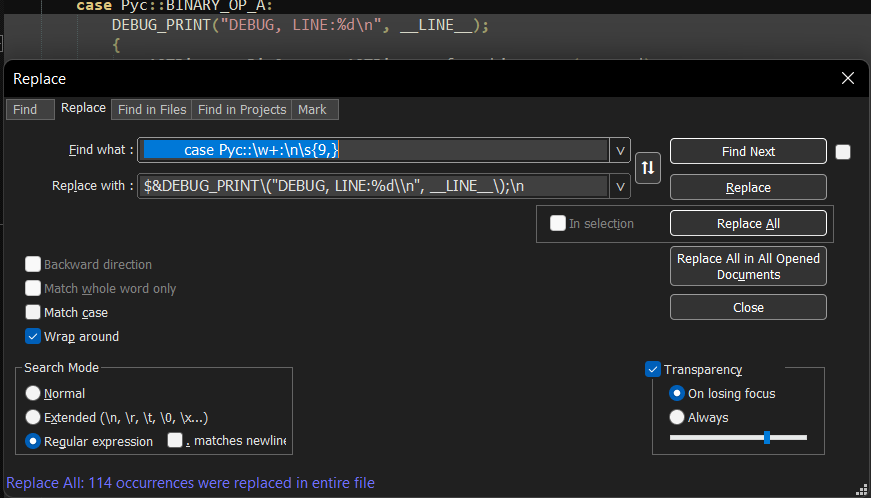This screenshot has width=871, height=498.
Task: Open the Find in Projects tab
Action: (x=242, y=110)
